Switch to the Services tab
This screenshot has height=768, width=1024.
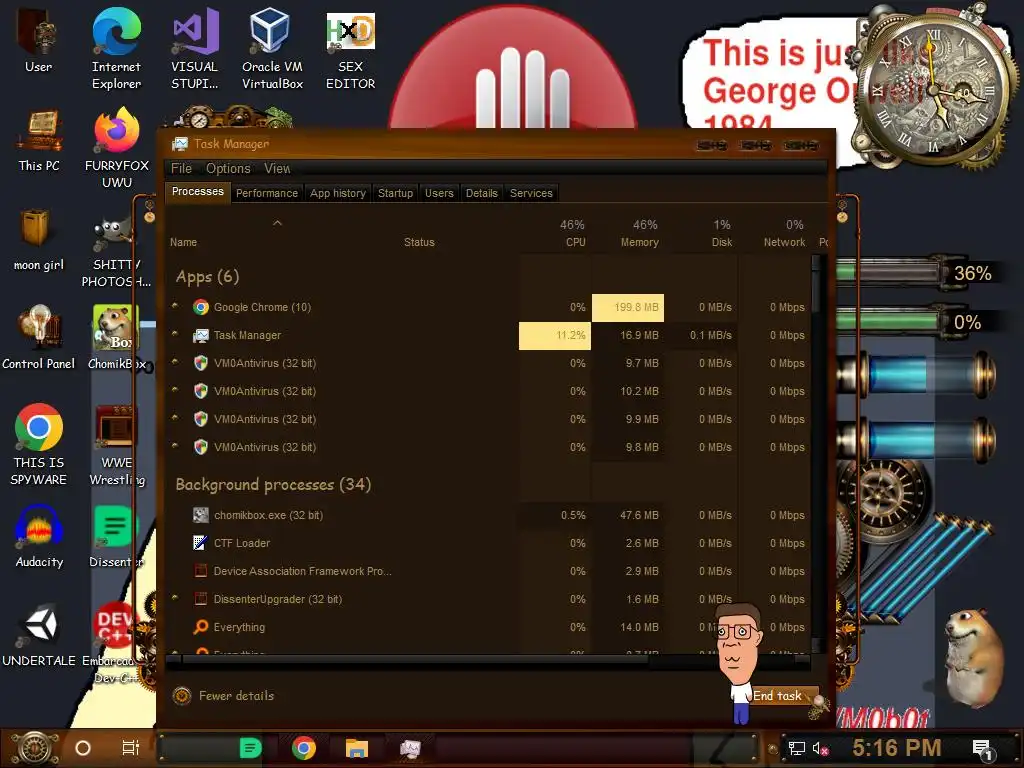(531, 193)
